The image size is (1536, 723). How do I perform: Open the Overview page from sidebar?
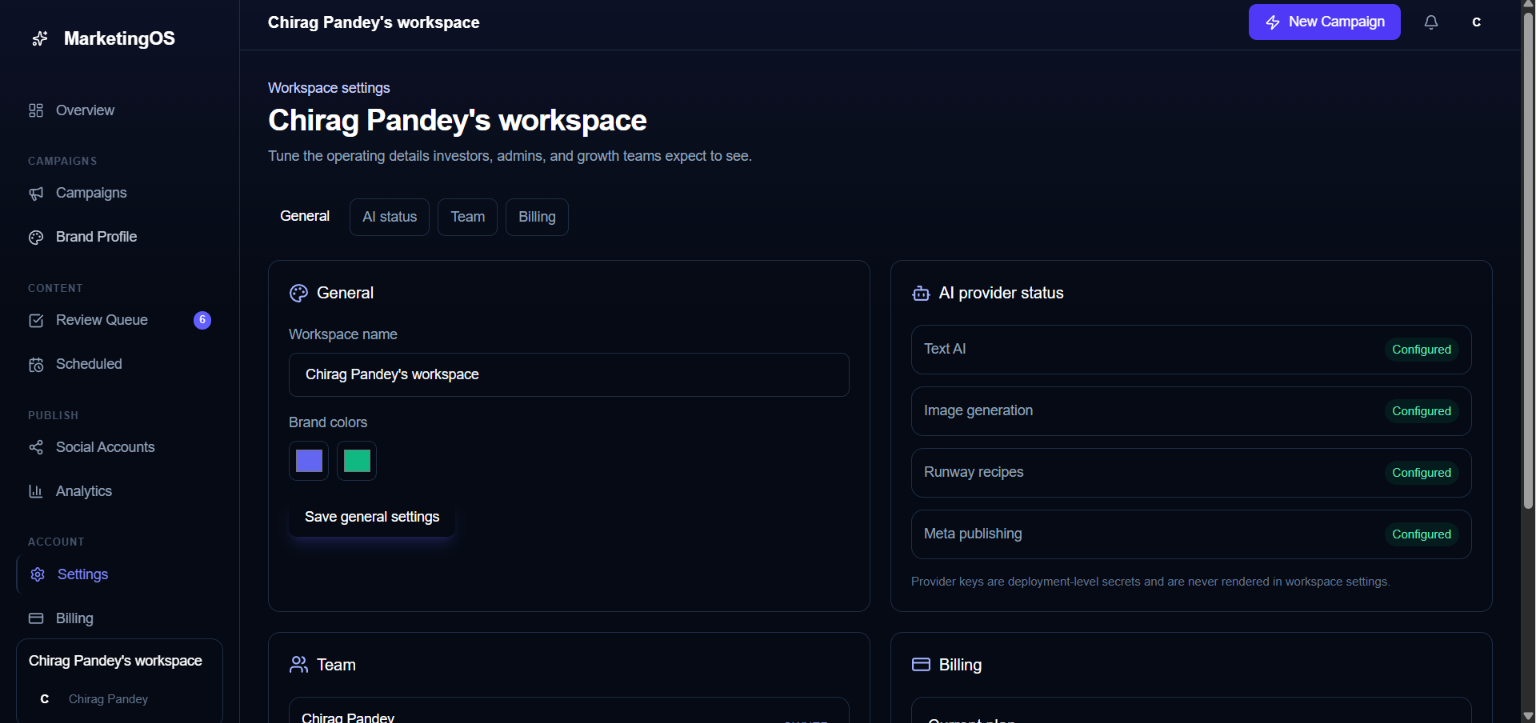point(119,110)
